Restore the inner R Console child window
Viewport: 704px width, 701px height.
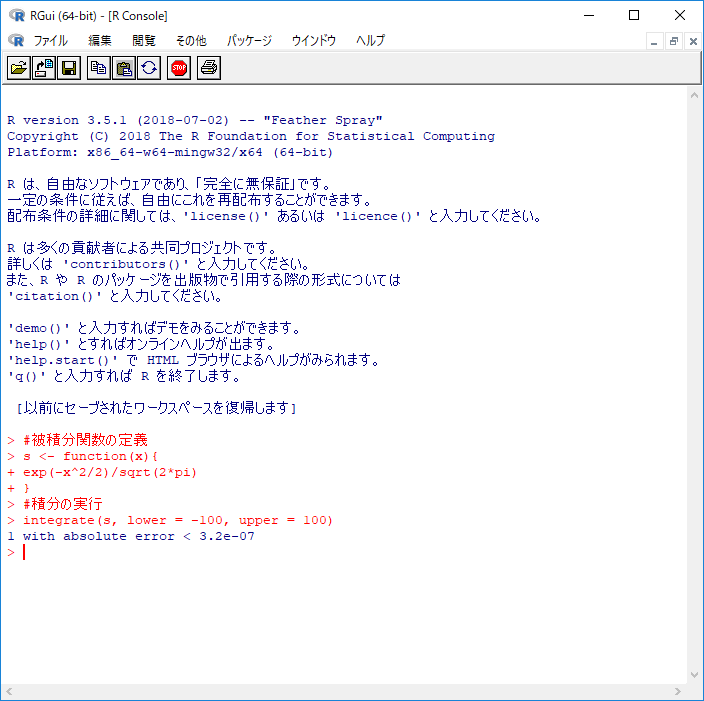(673, 42)
